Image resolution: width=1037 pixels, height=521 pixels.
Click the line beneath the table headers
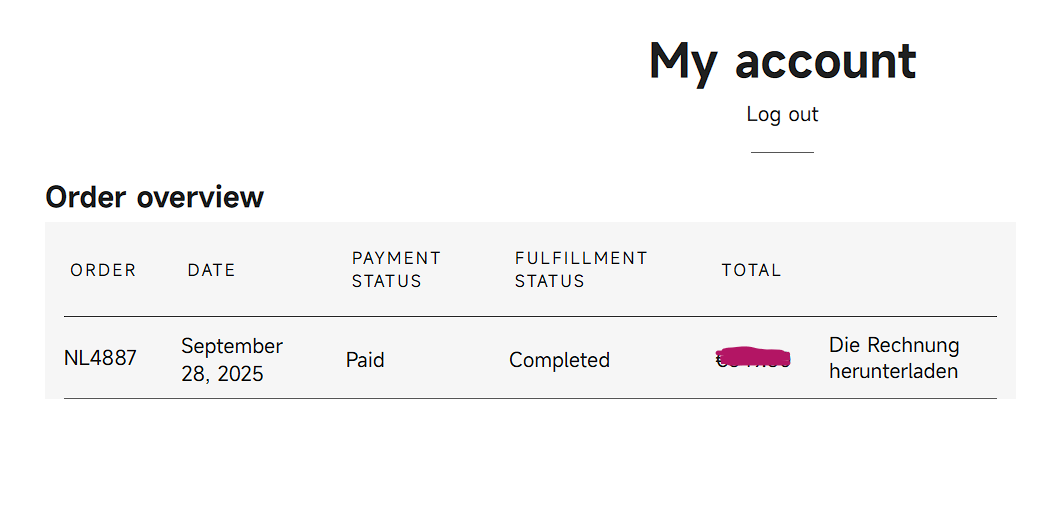(x=530, y=316)
